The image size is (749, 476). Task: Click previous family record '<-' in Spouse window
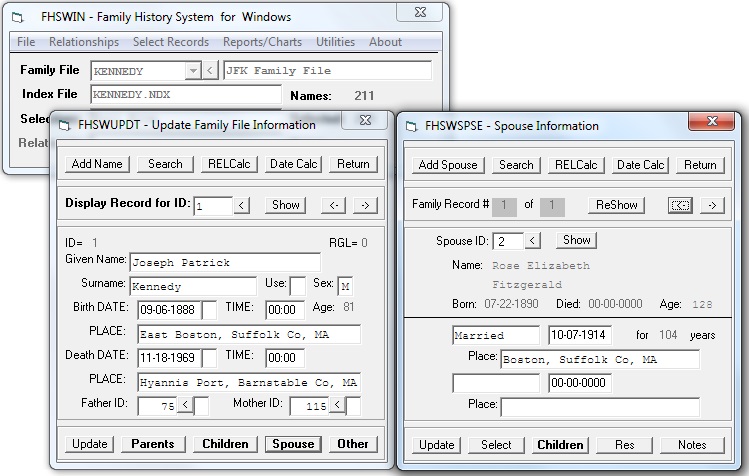pyautogui.click(x=680, y=206)
